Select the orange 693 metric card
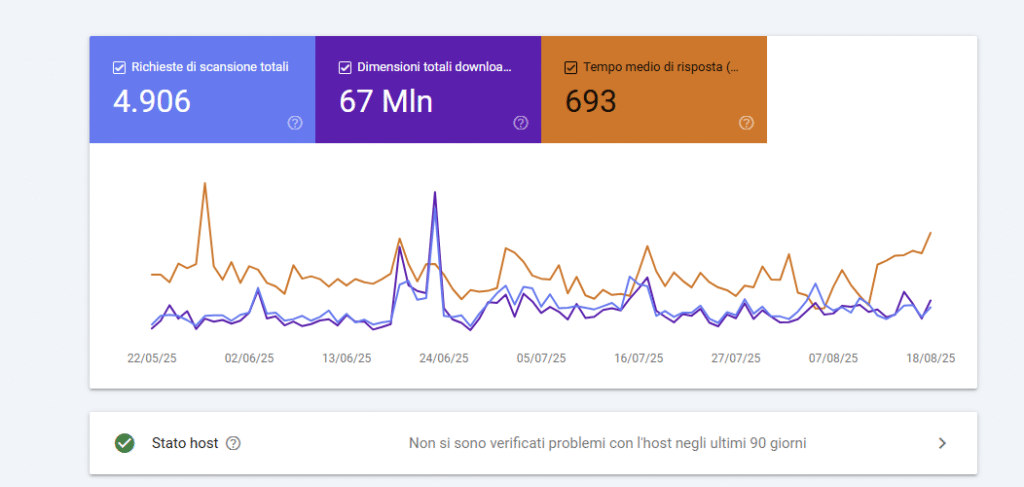Screen dimensions: 1024x487 (654, 100)
